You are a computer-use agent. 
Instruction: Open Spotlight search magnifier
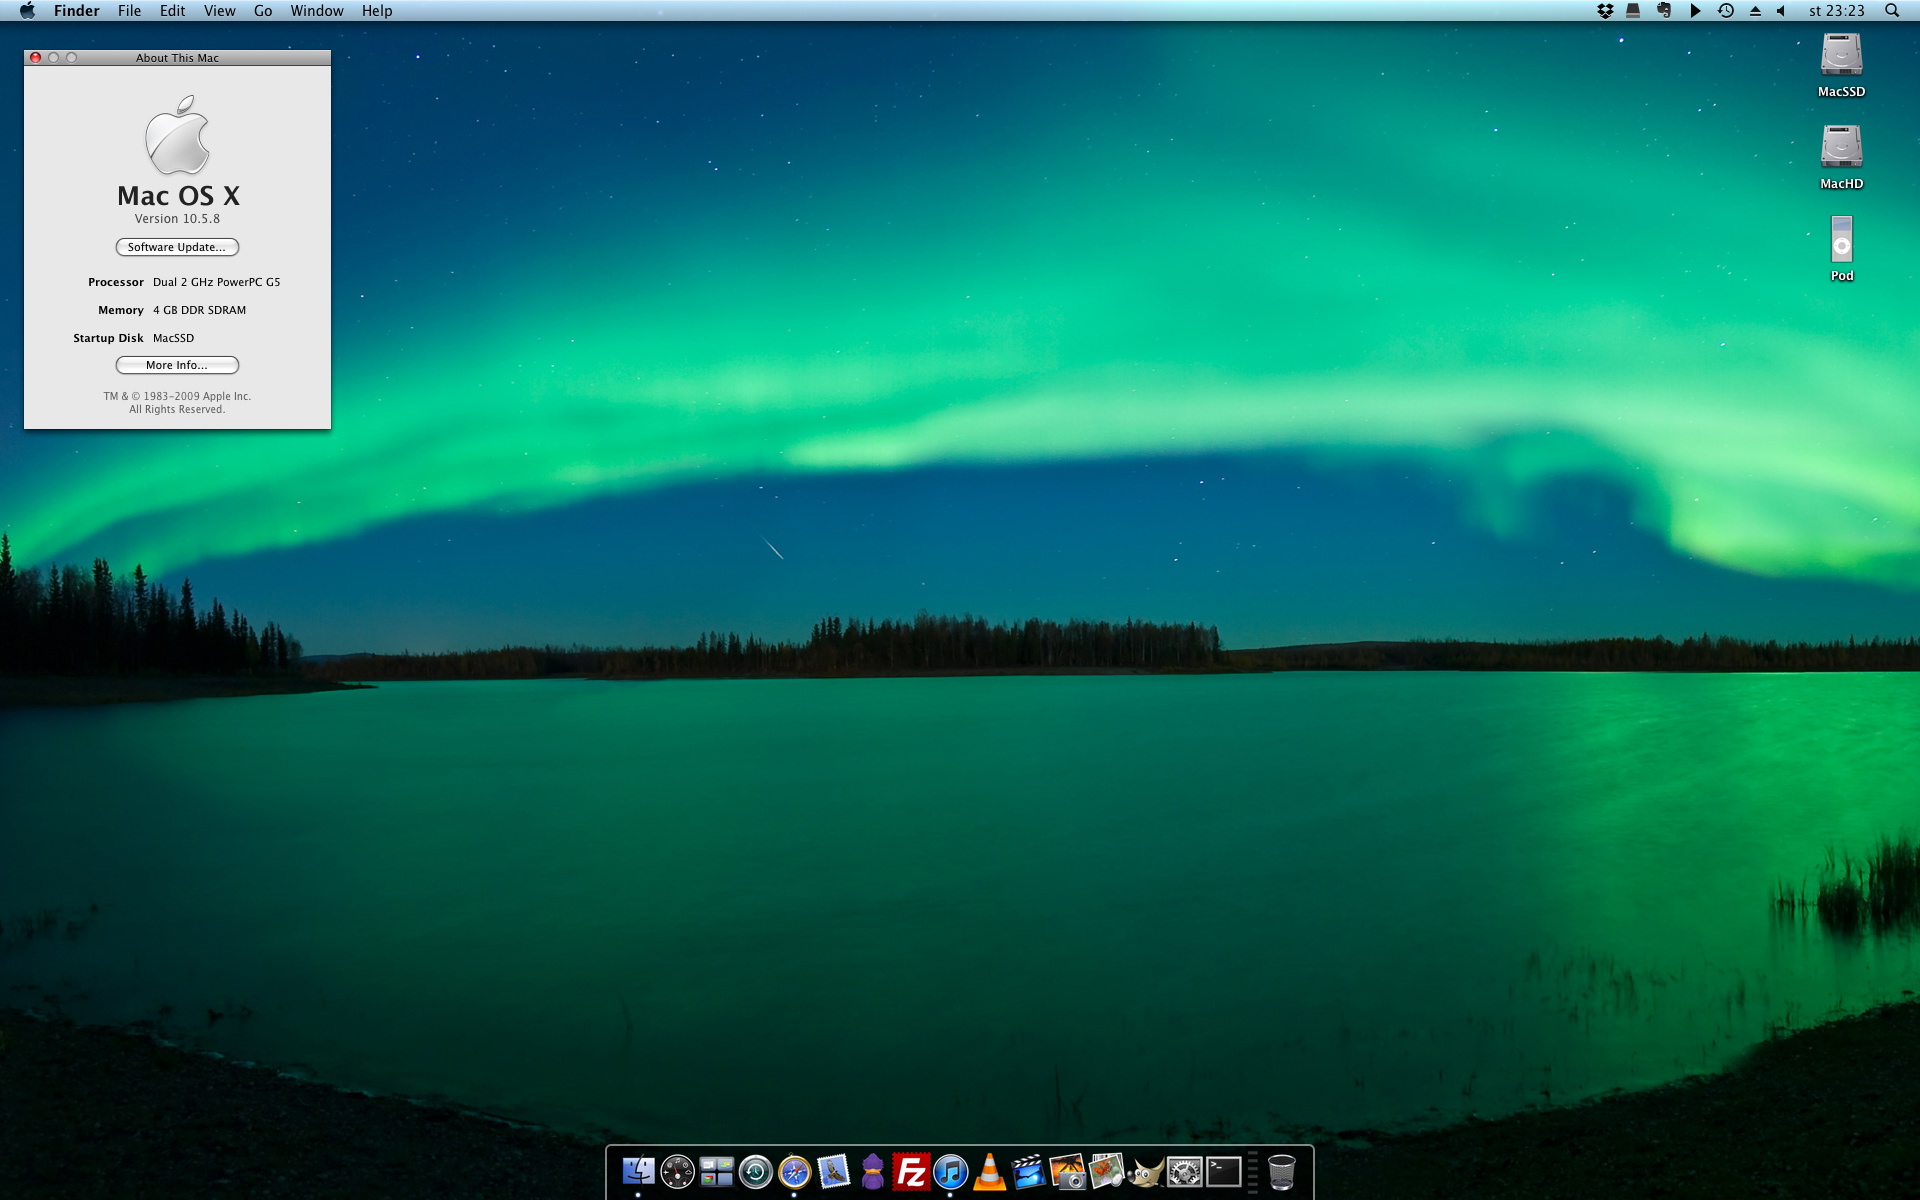tap(1891, 11)
